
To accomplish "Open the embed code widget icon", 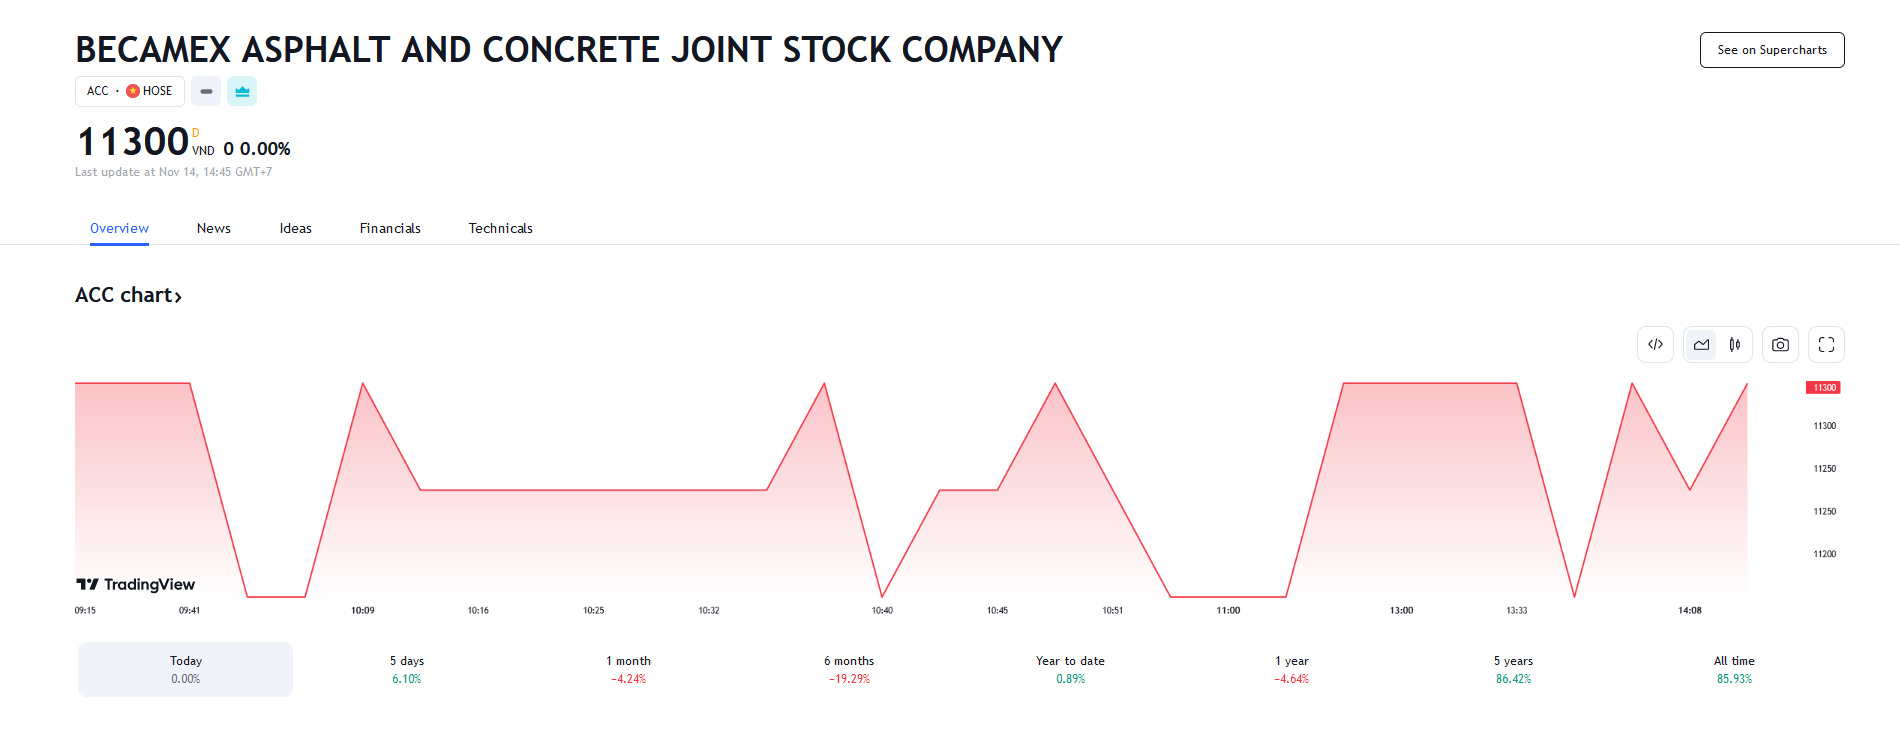I will tap(1655, 345).
